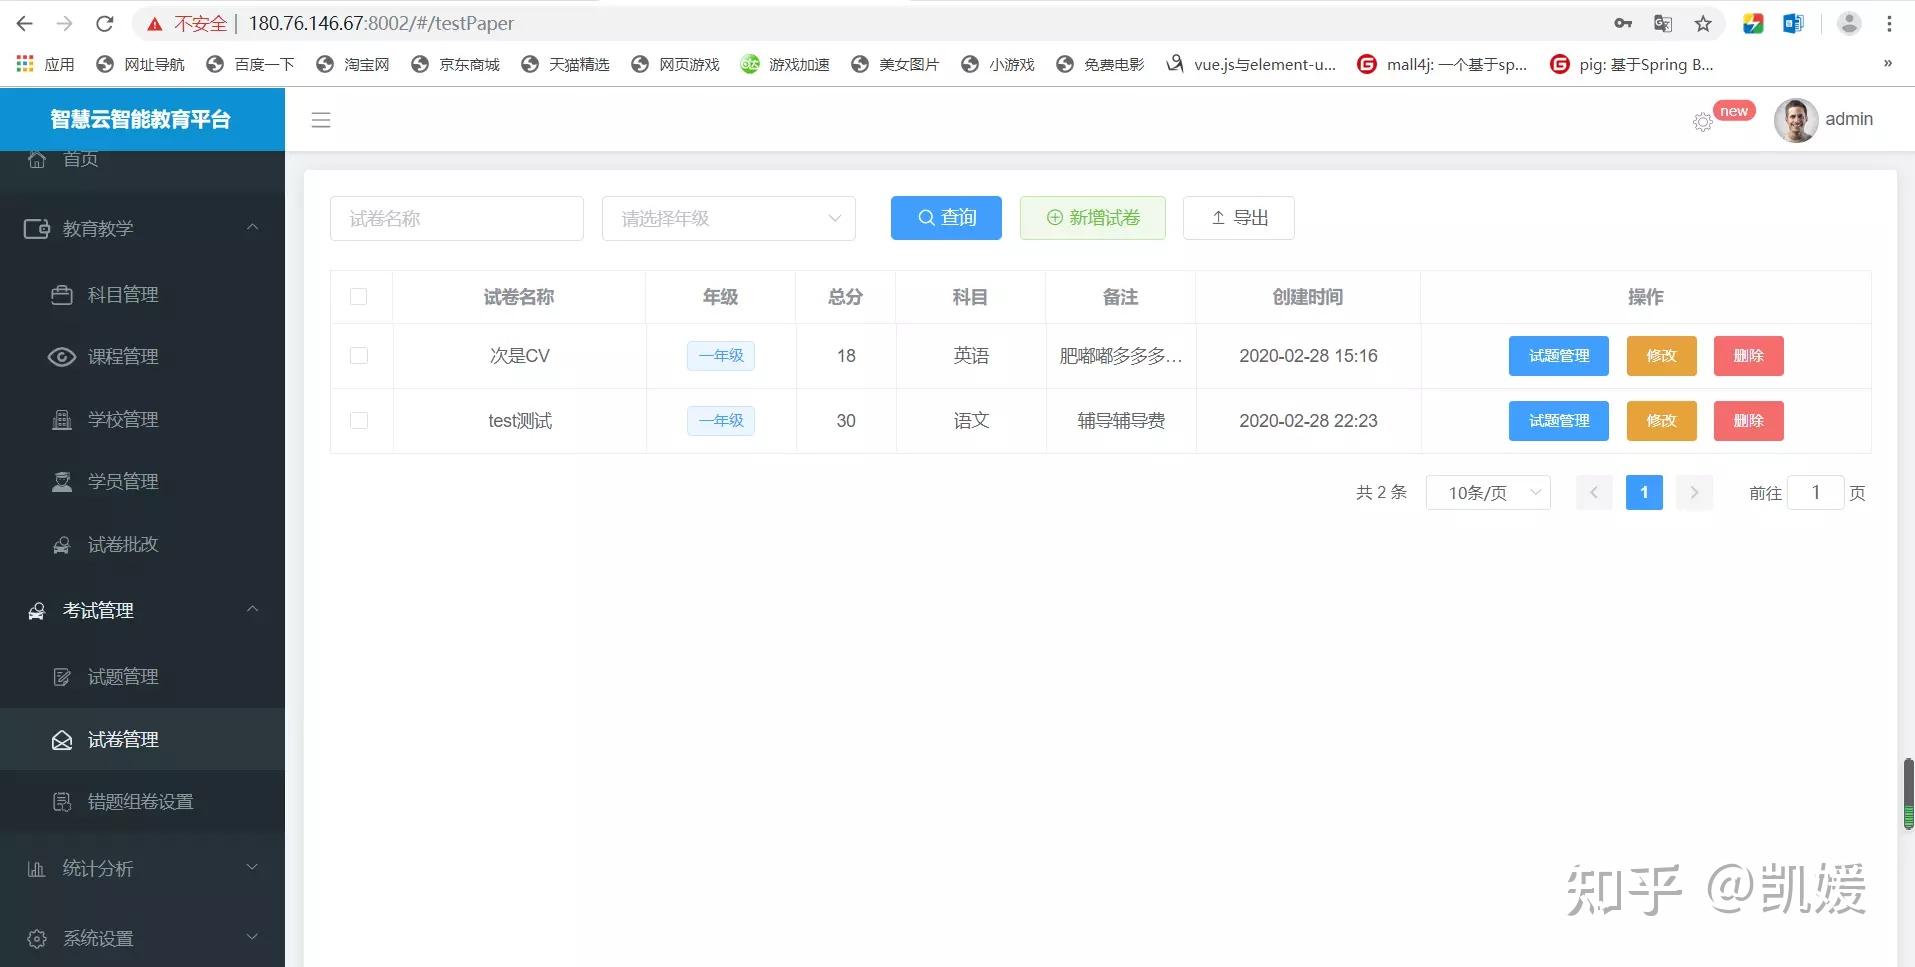Screen dimensions: 1915x967
Task: Open the 请选择年级 dropdown
Action: point(728,218)
